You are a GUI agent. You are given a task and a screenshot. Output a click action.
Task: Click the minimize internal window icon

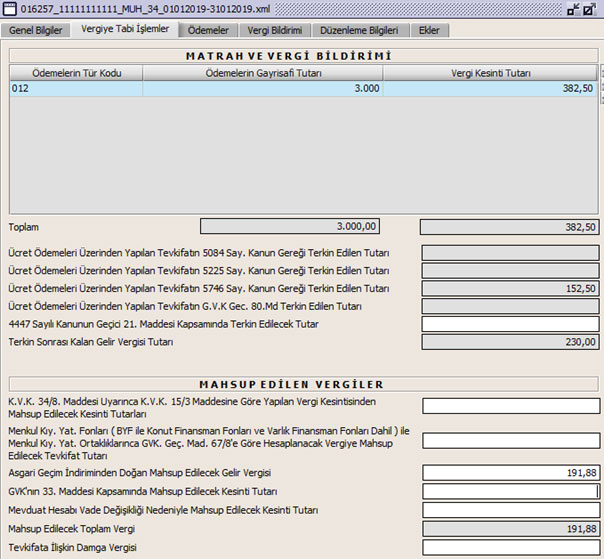tap(574, 9)
